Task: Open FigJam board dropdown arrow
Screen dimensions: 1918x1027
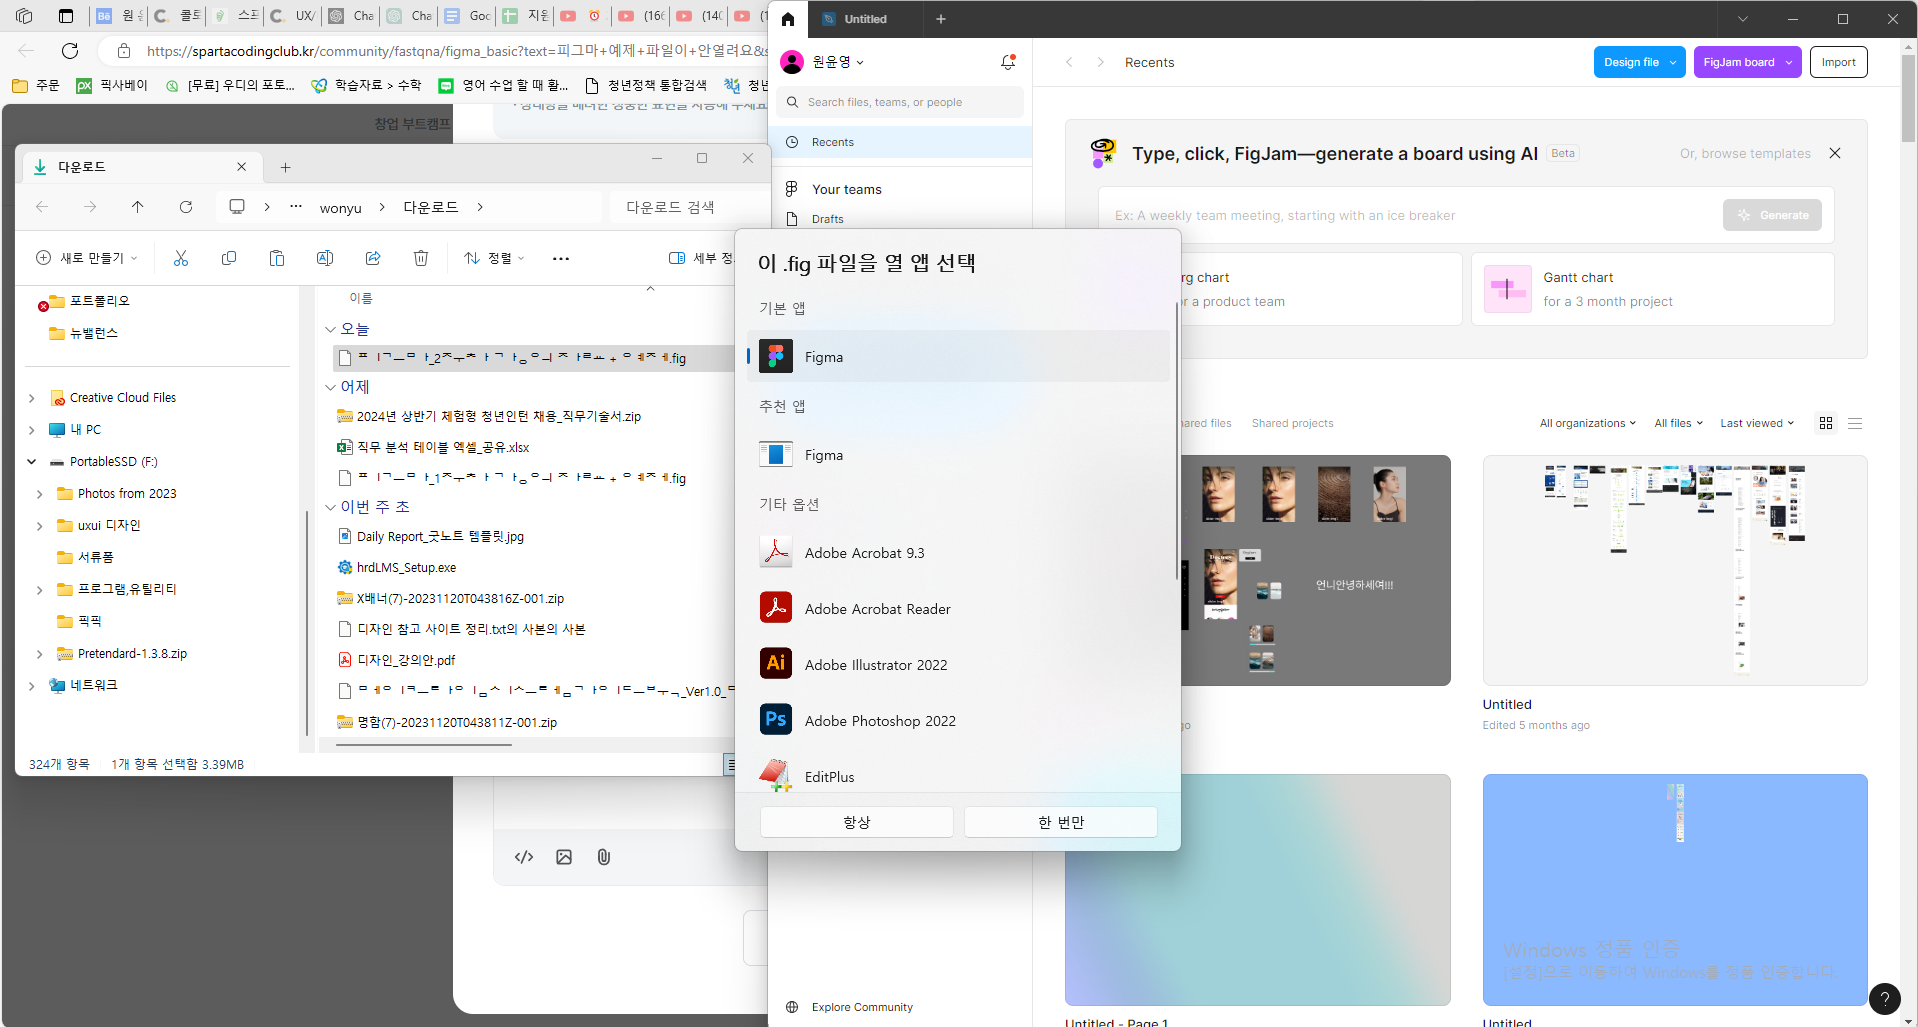Action: pos(1789,62)
